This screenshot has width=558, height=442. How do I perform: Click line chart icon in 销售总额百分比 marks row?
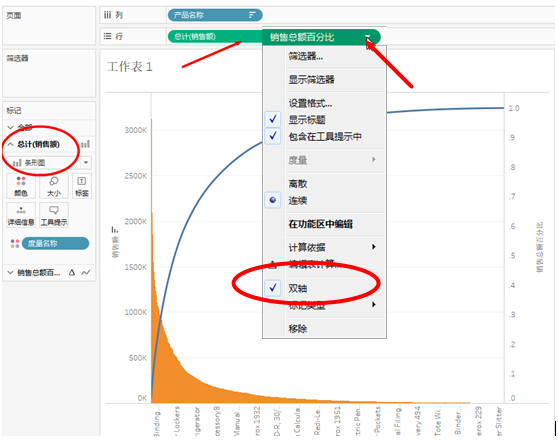coord(85,273)
